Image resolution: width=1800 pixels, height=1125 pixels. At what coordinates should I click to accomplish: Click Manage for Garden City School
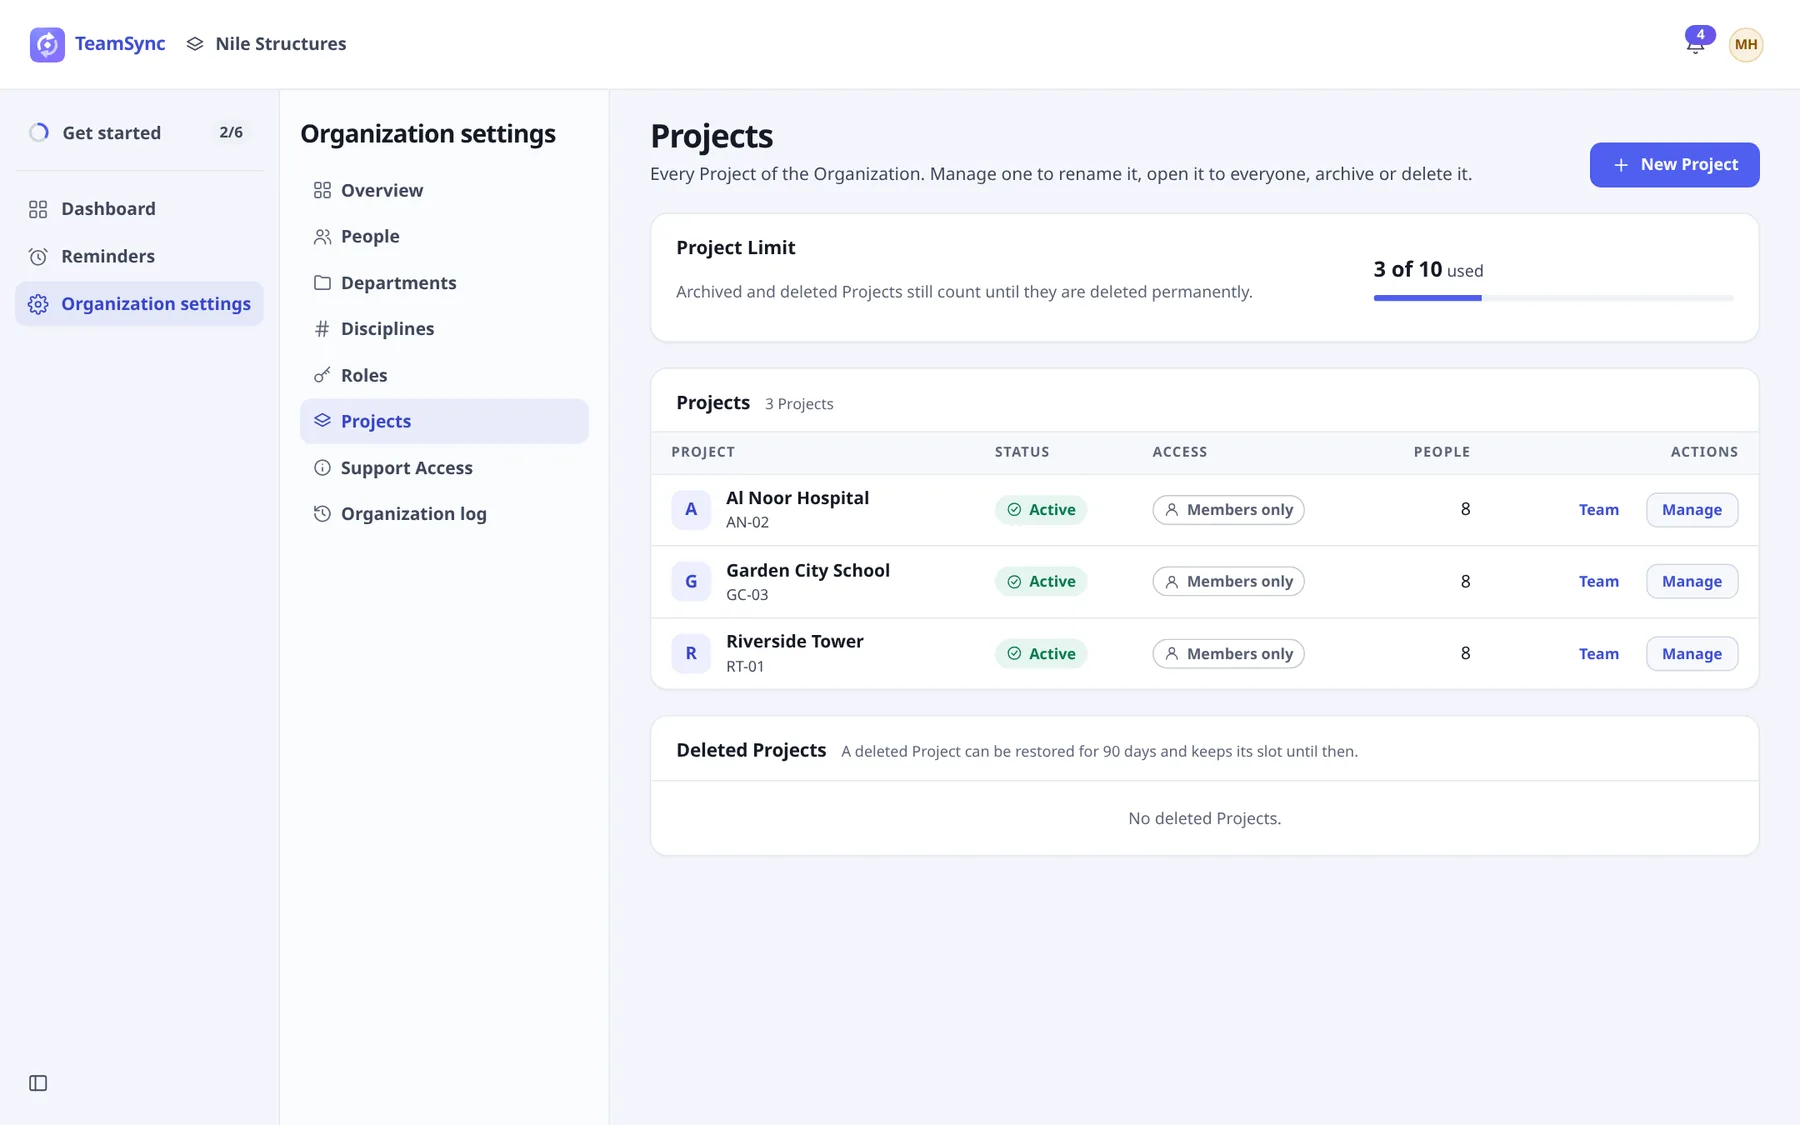tap(1692, 582)
